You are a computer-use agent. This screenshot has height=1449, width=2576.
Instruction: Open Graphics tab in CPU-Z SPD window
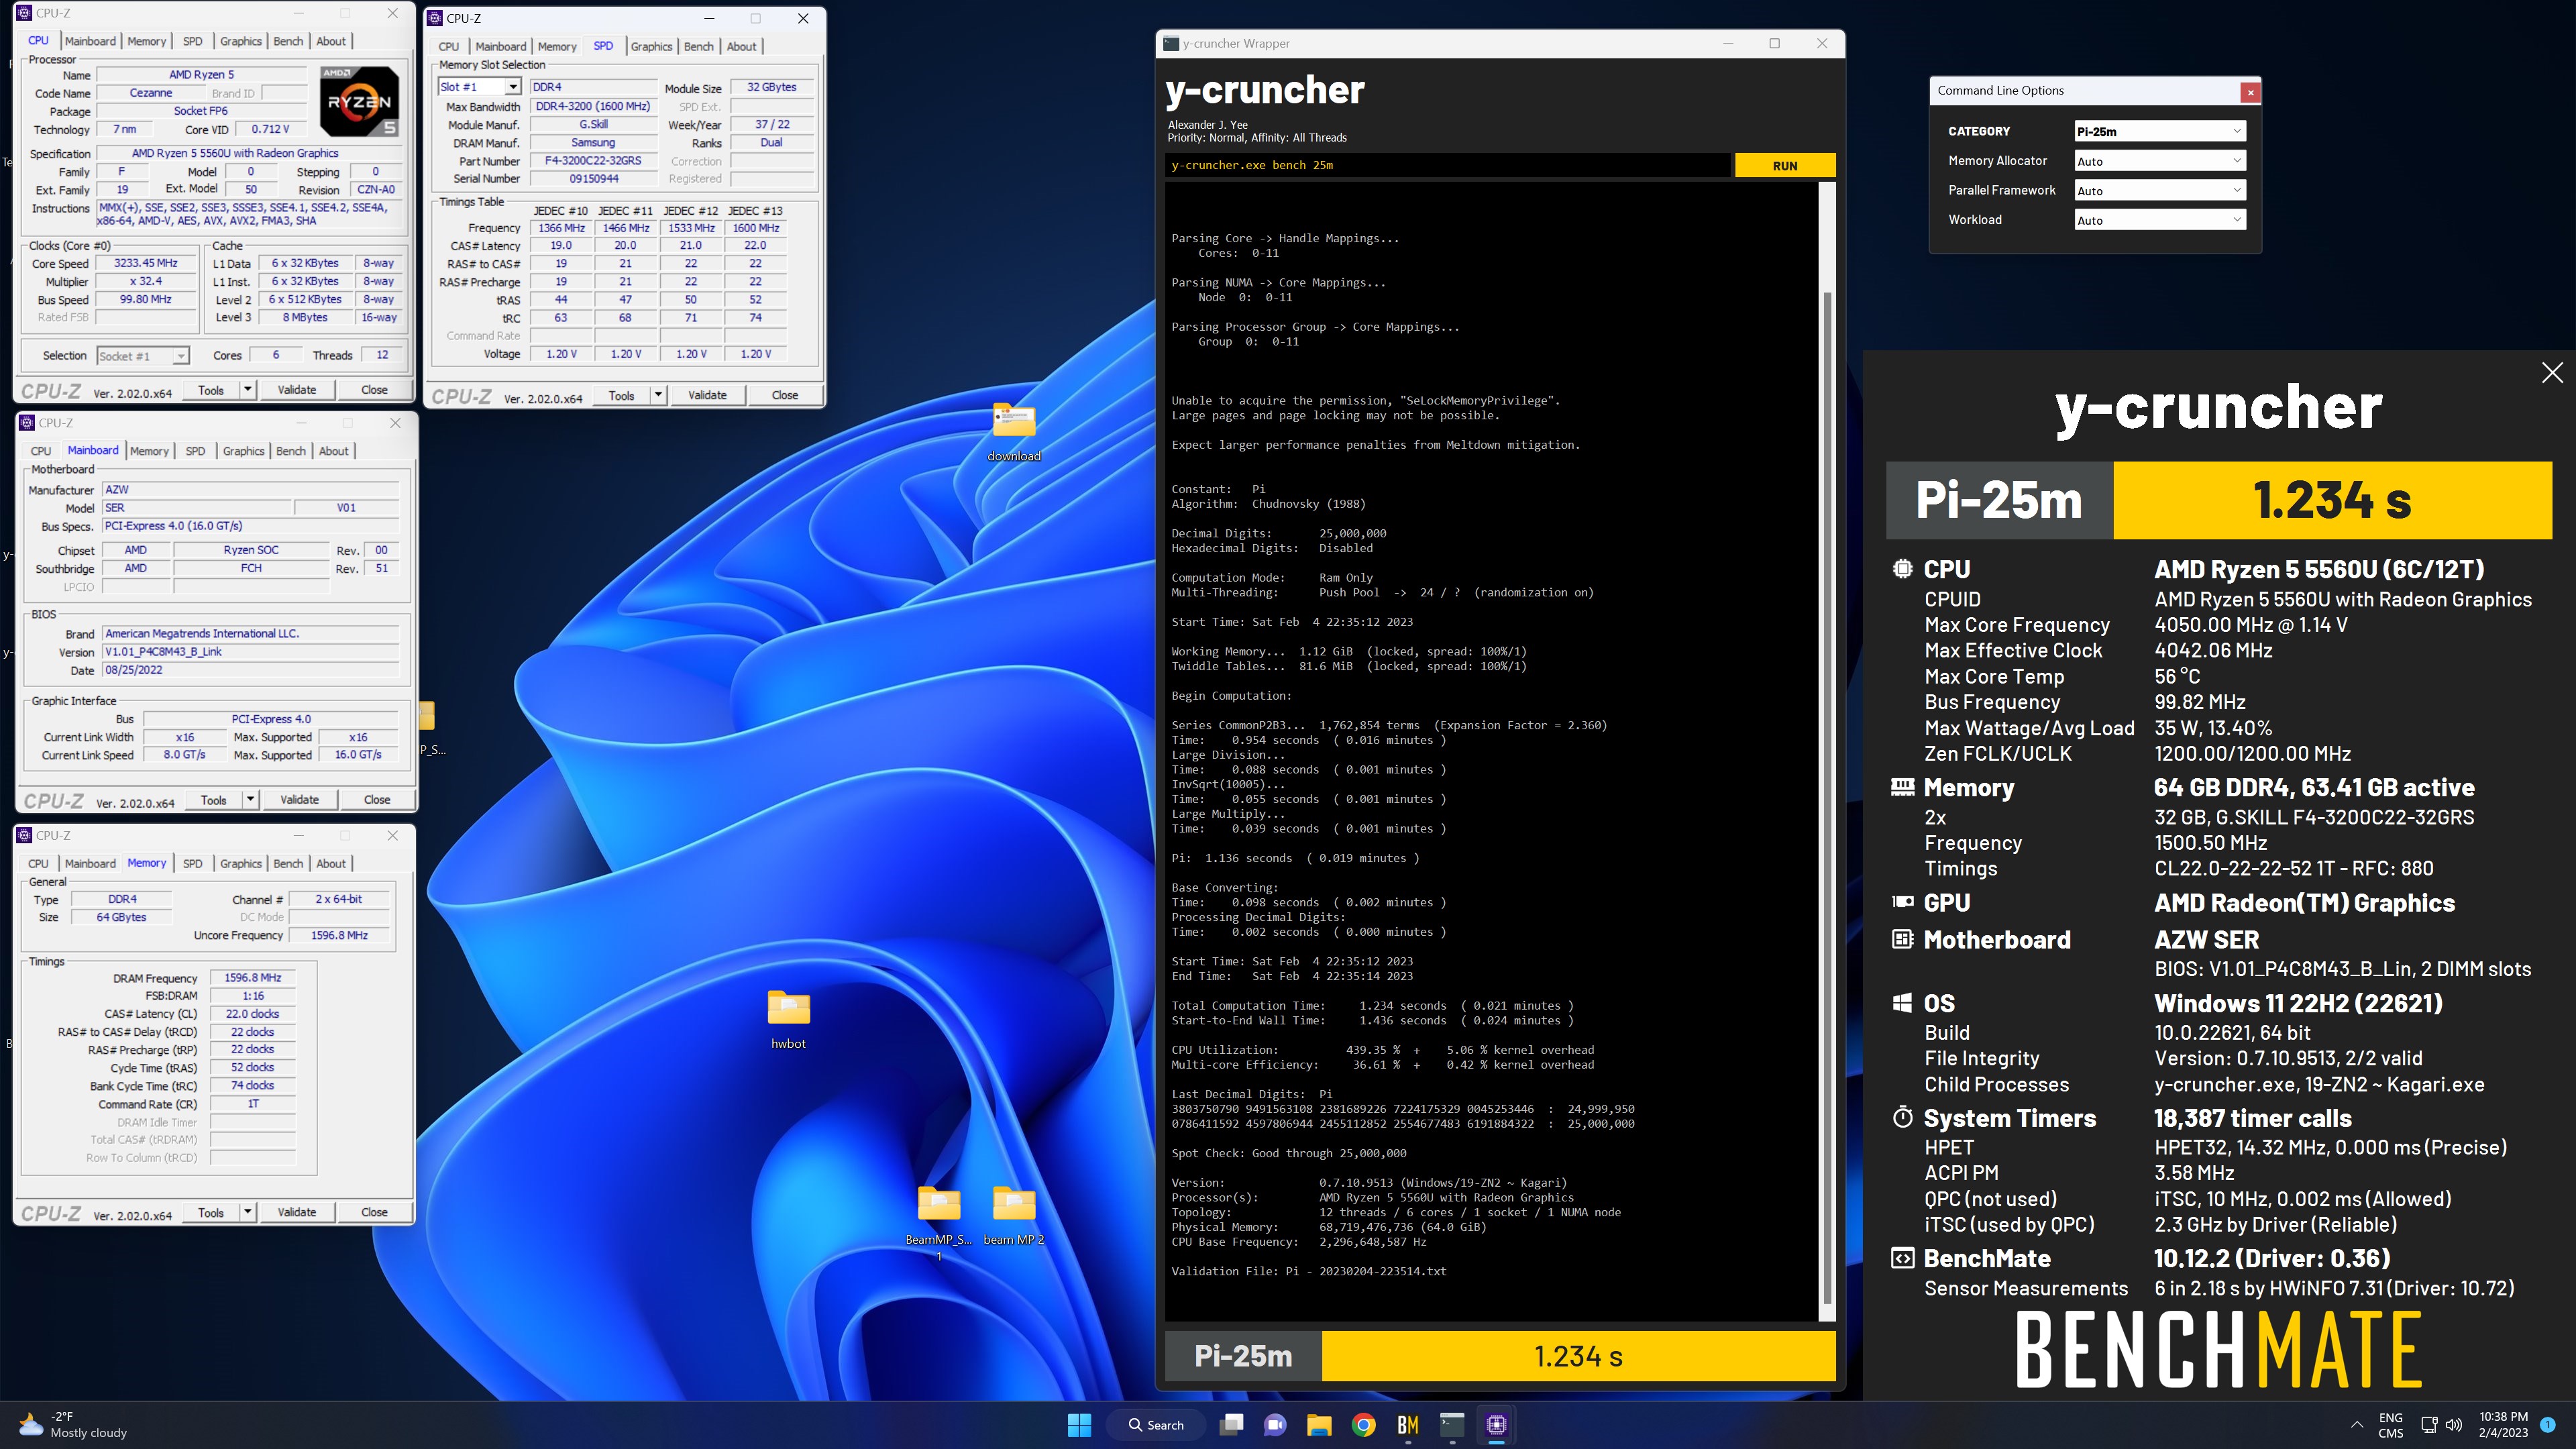click(x=651, y=46)
